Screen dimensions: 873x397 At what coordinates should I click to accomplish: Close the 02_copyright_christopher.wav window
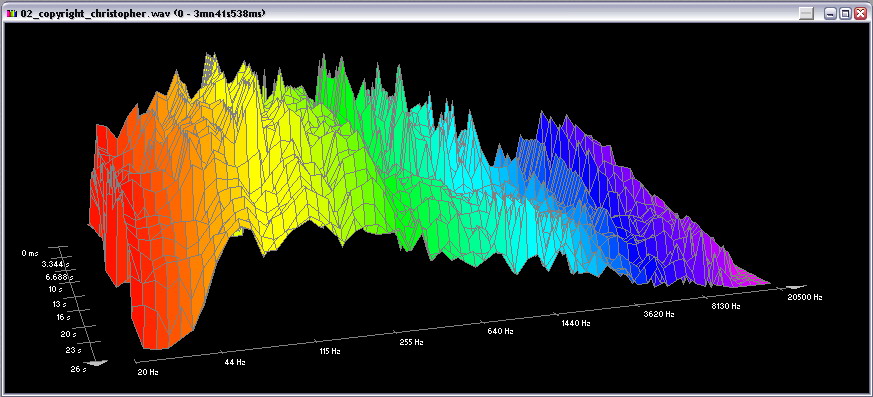859,14
